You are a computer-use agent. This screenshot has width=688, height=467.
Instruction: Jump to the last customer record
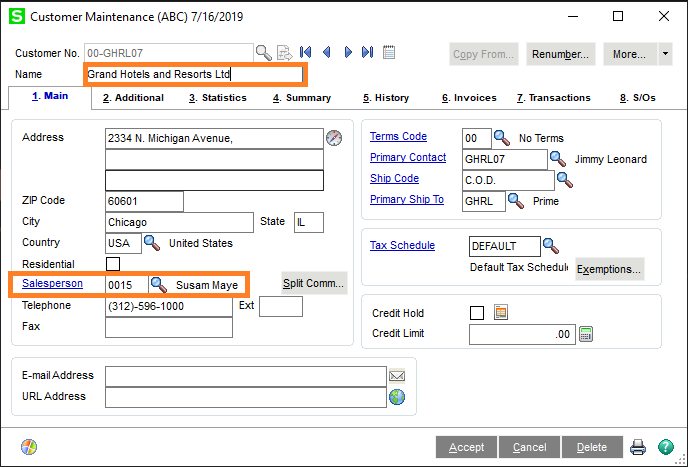coord(368,52)
